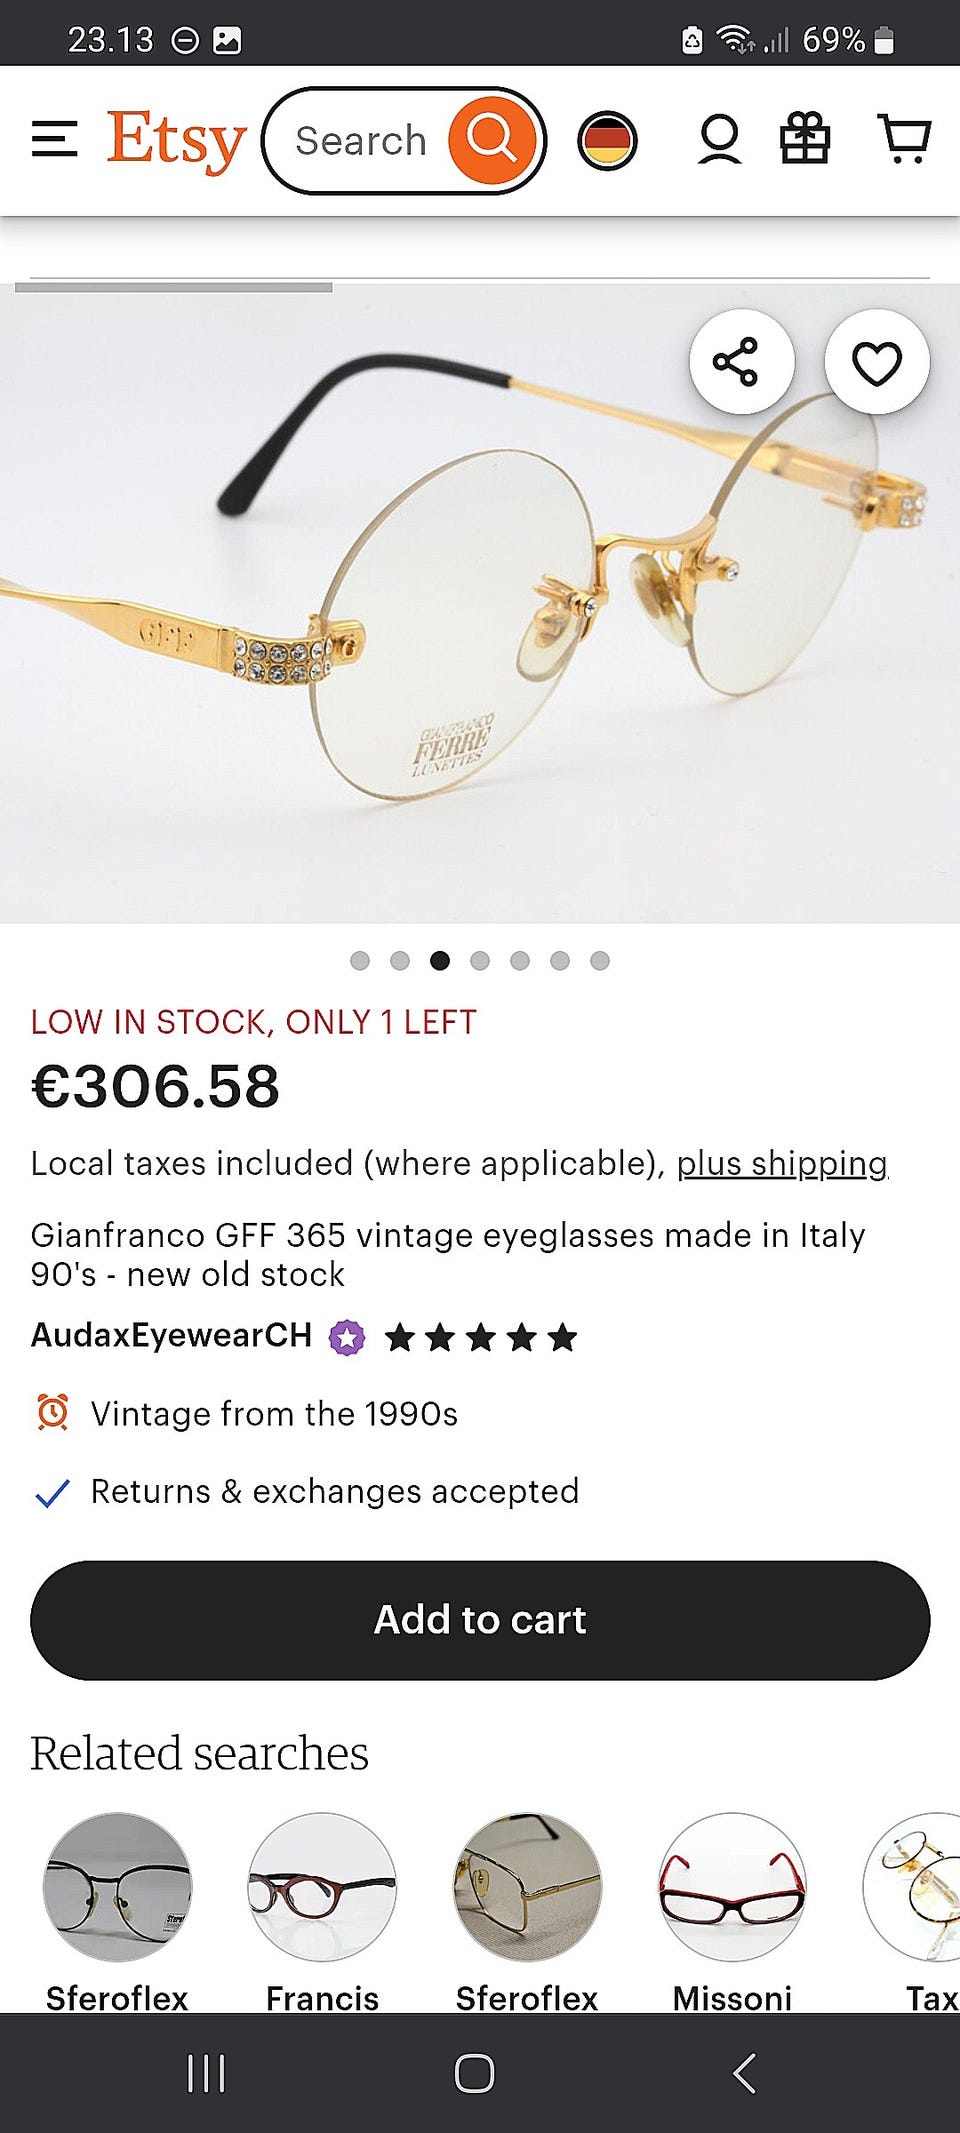Favorite the item with the heart button
The image size is (960, 2133).
click(x=877, y=362)
